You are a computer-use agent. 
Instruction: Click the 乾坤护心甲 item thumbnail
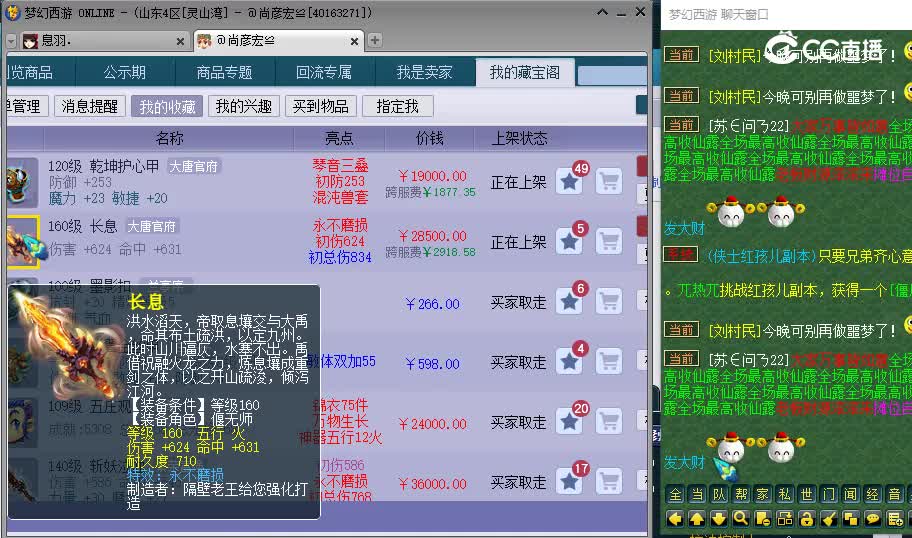[22, 181]
